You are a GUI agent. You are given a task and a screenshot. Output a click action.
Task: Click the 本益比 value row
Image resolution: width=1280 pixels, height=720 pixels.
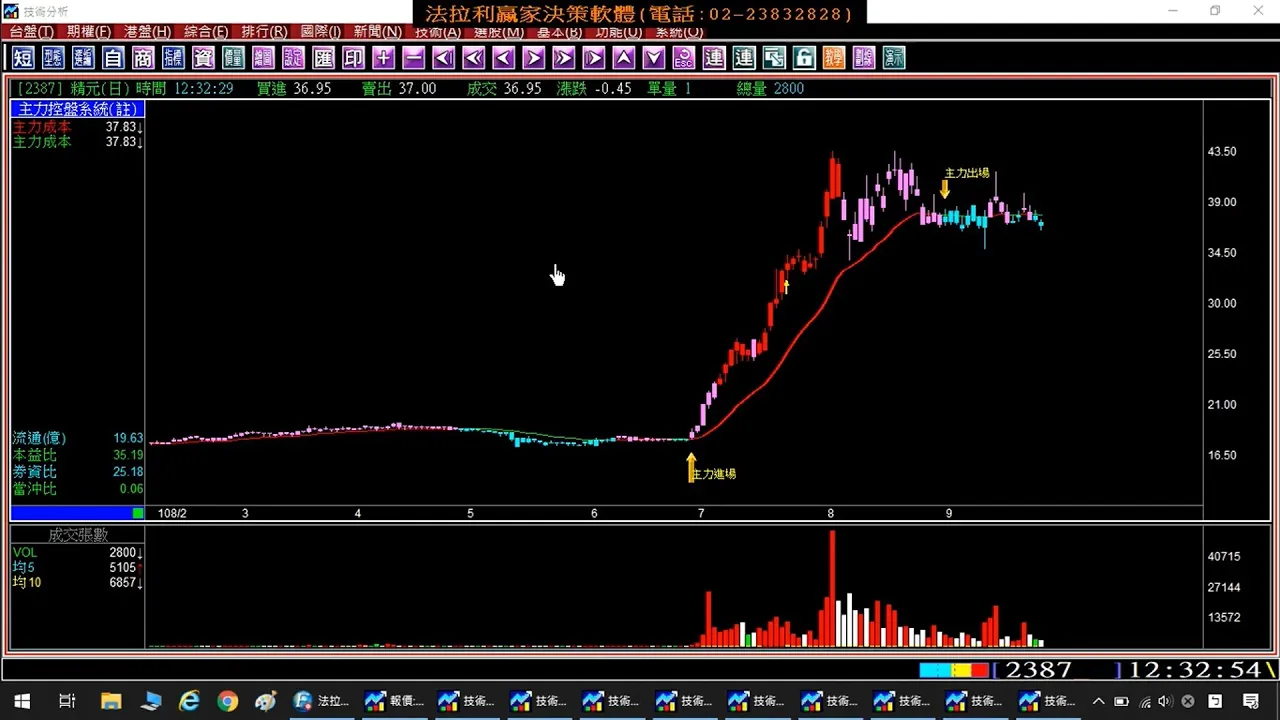coord(77,455)
